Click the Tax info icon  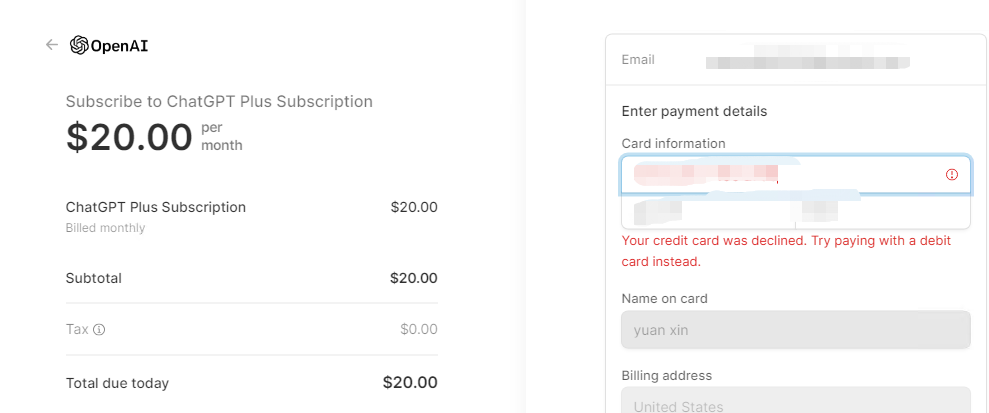99,329
